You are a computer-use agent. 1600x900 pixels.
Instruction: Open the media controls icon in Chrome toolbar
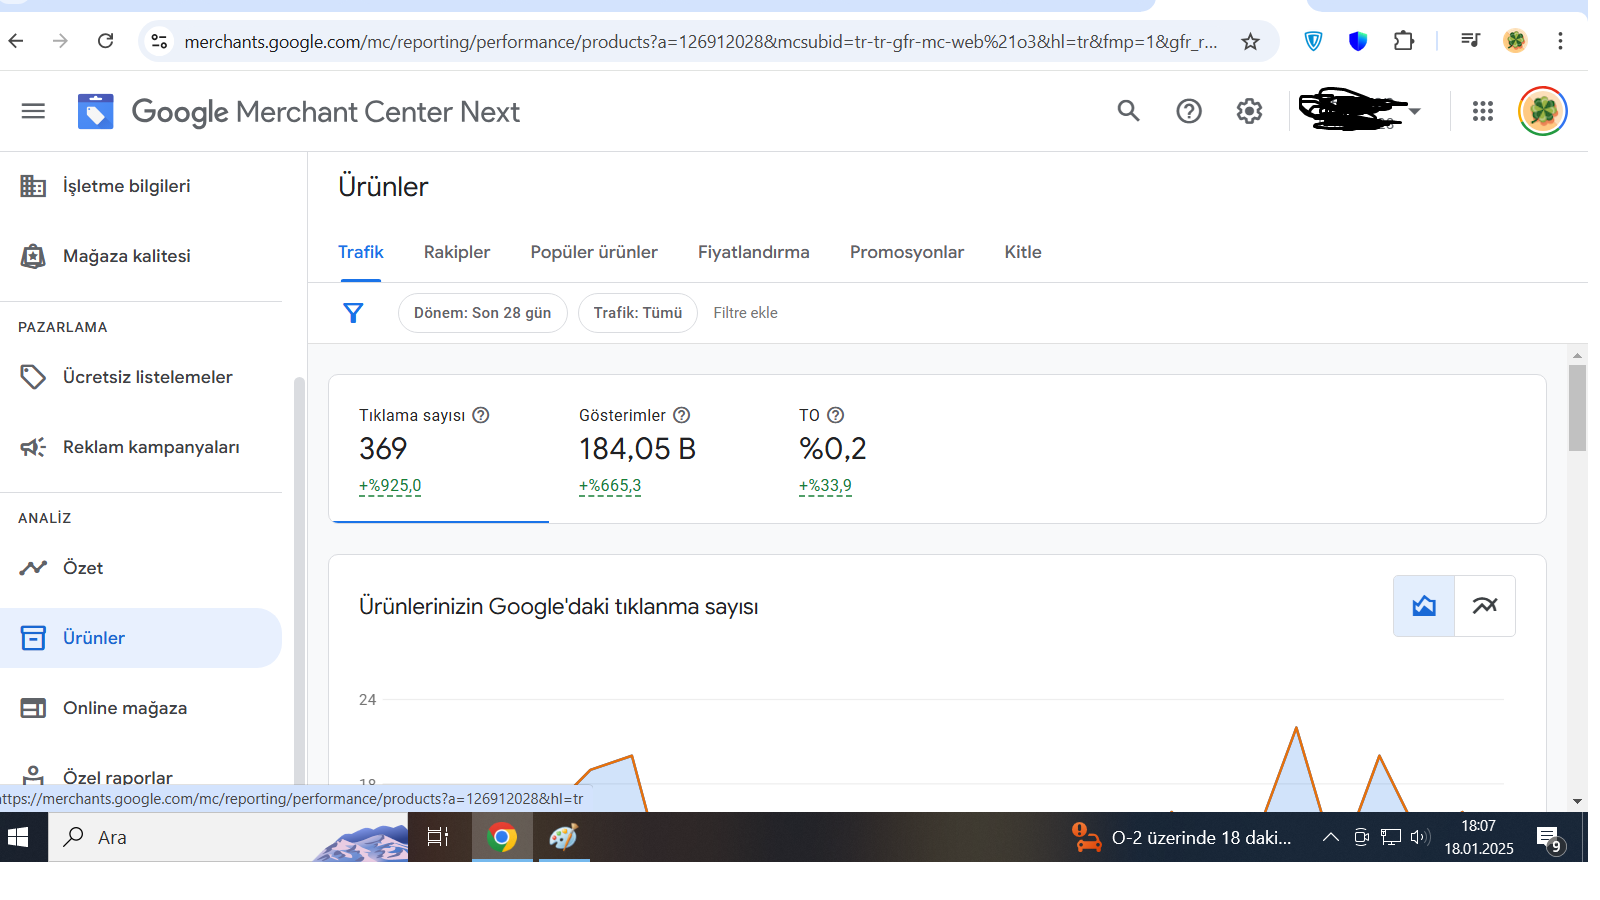tap(1470, 41)
